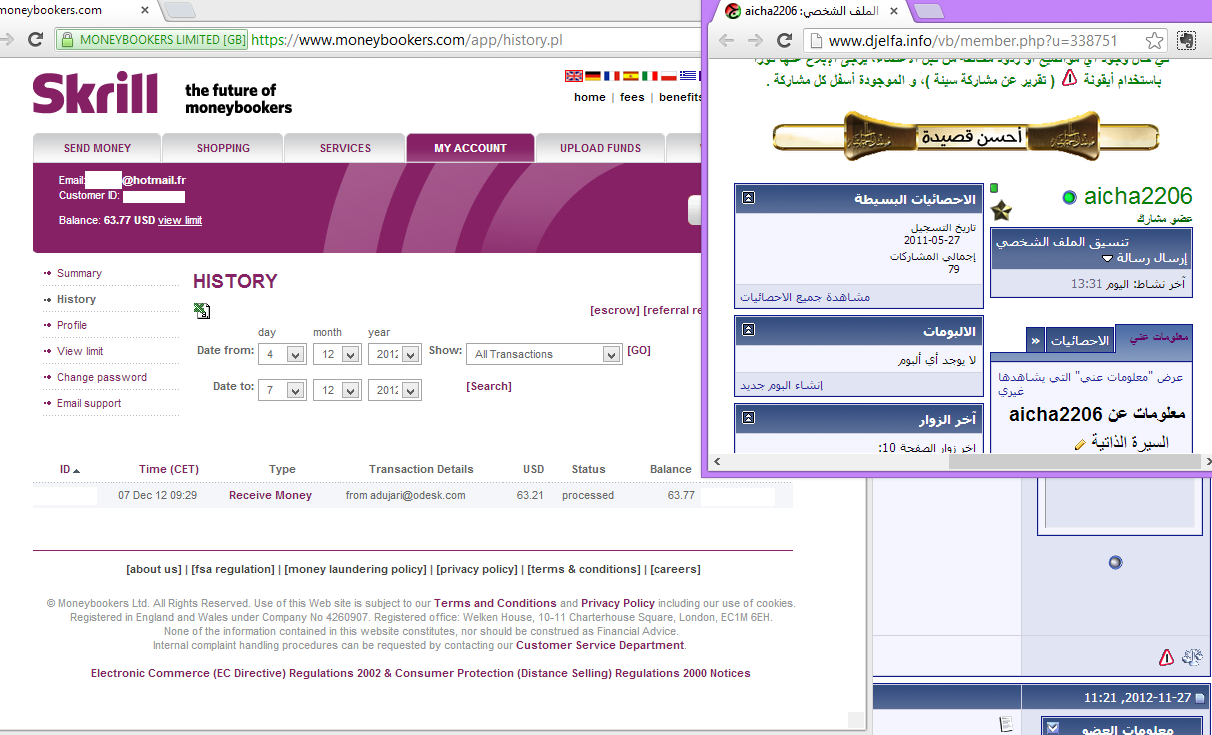1212x735 pixels.
Task: Open the Evernote elephant extension icon
Action: coord(1187,41)
